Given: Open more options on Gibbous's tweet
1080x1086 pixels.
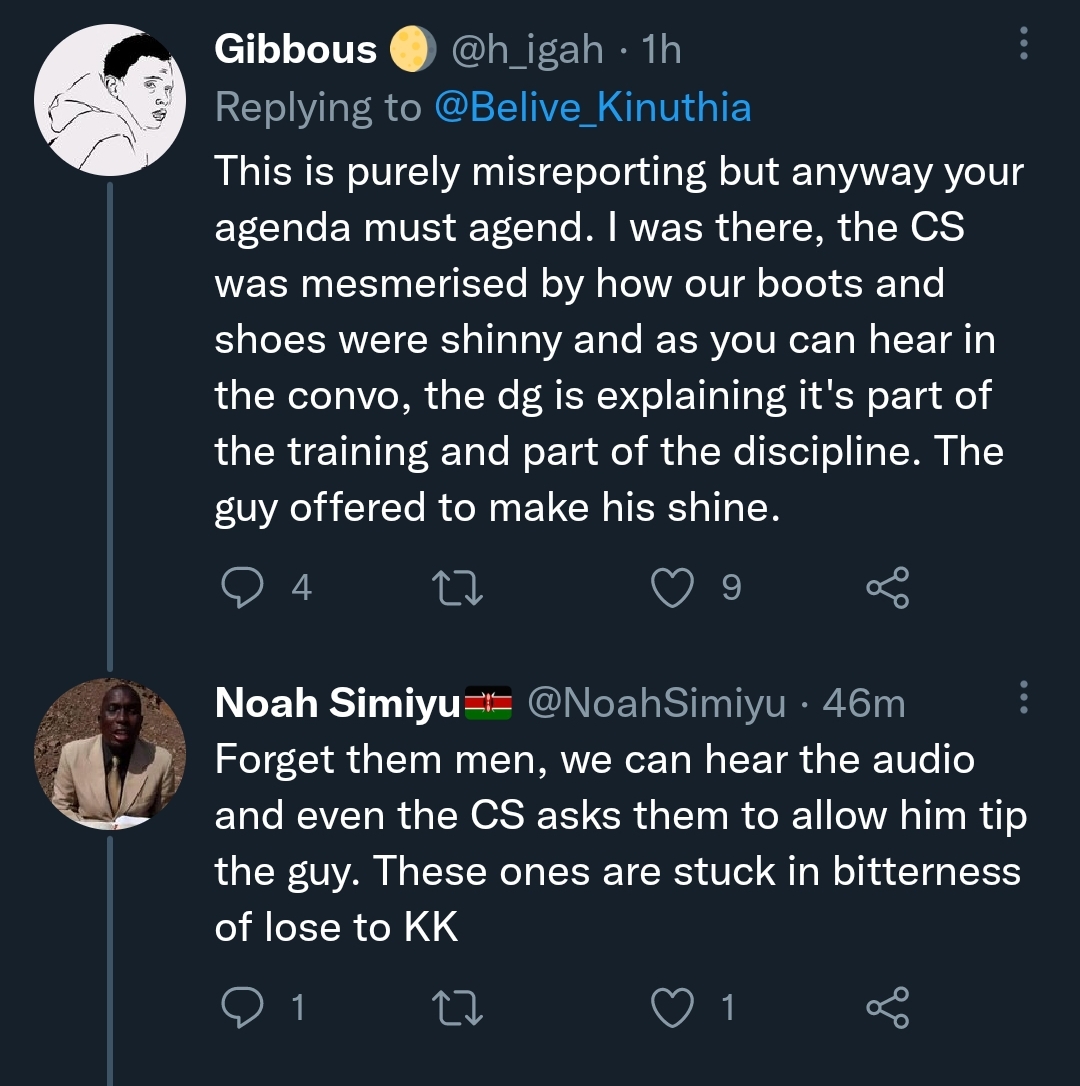Looking at the screenshot, I should point(1023,43).
